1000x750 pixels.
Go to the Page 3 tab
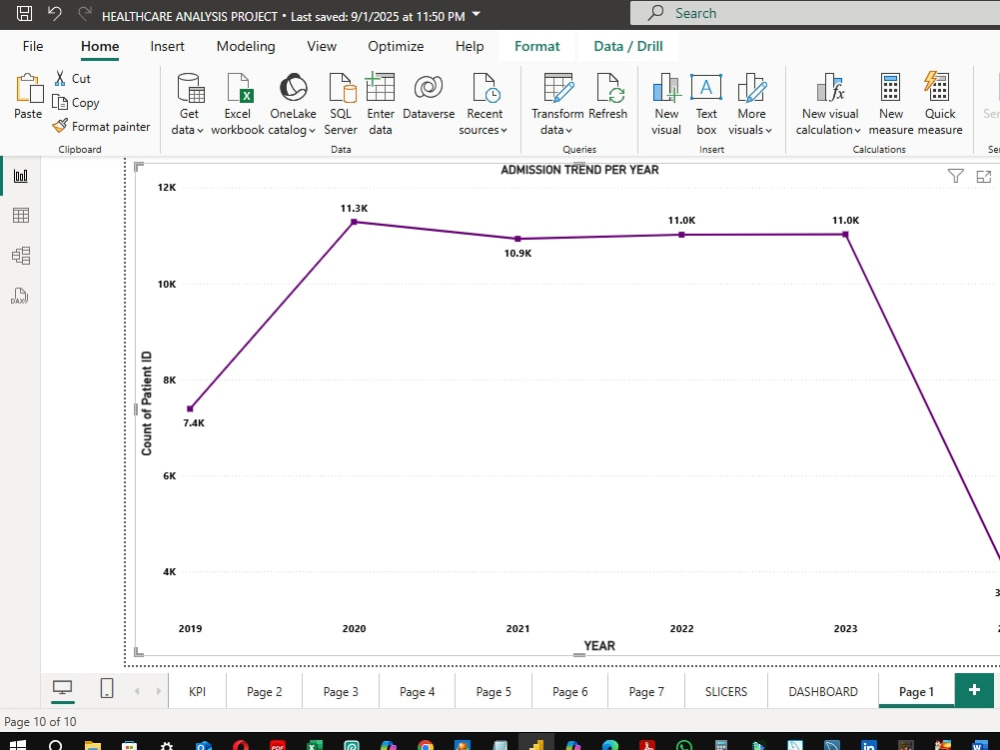[341, 691]
